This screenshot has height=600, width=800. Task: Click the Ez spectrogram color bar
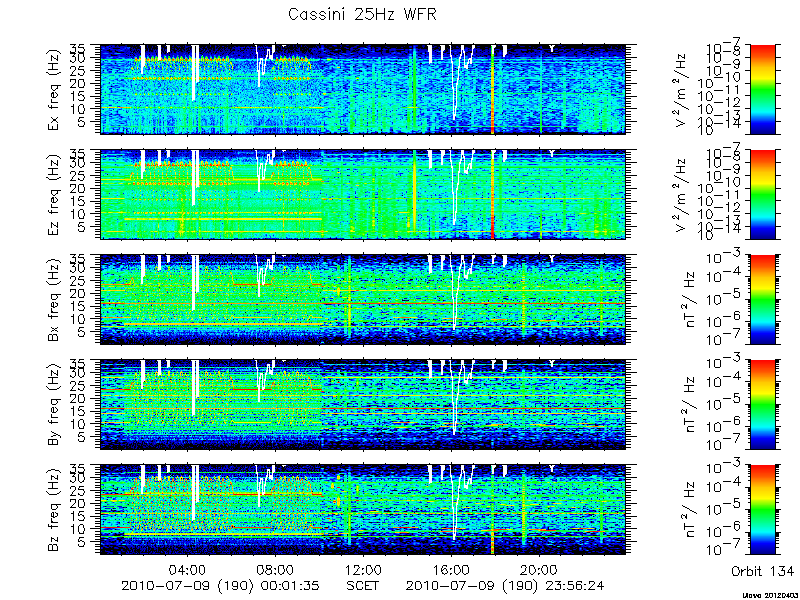tap(762, 194)
